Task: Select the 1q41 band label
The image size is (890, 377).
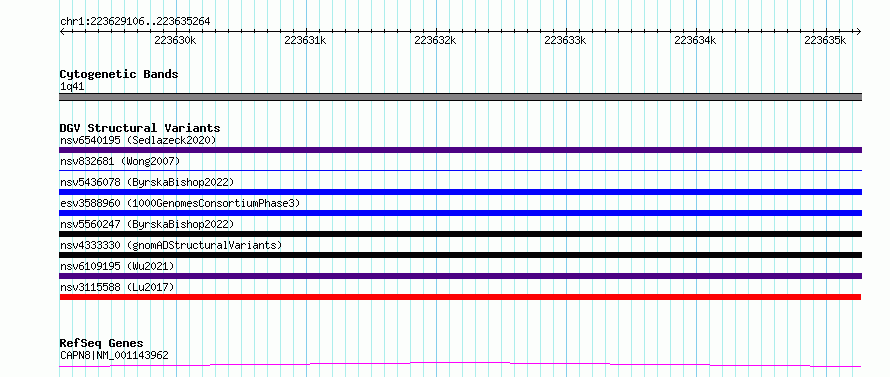Action: tap(72, 87)
